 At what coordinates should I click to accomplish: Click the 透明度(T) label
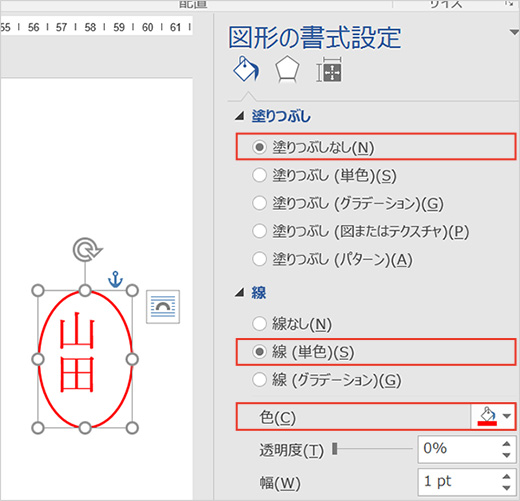tap(292, 450)
